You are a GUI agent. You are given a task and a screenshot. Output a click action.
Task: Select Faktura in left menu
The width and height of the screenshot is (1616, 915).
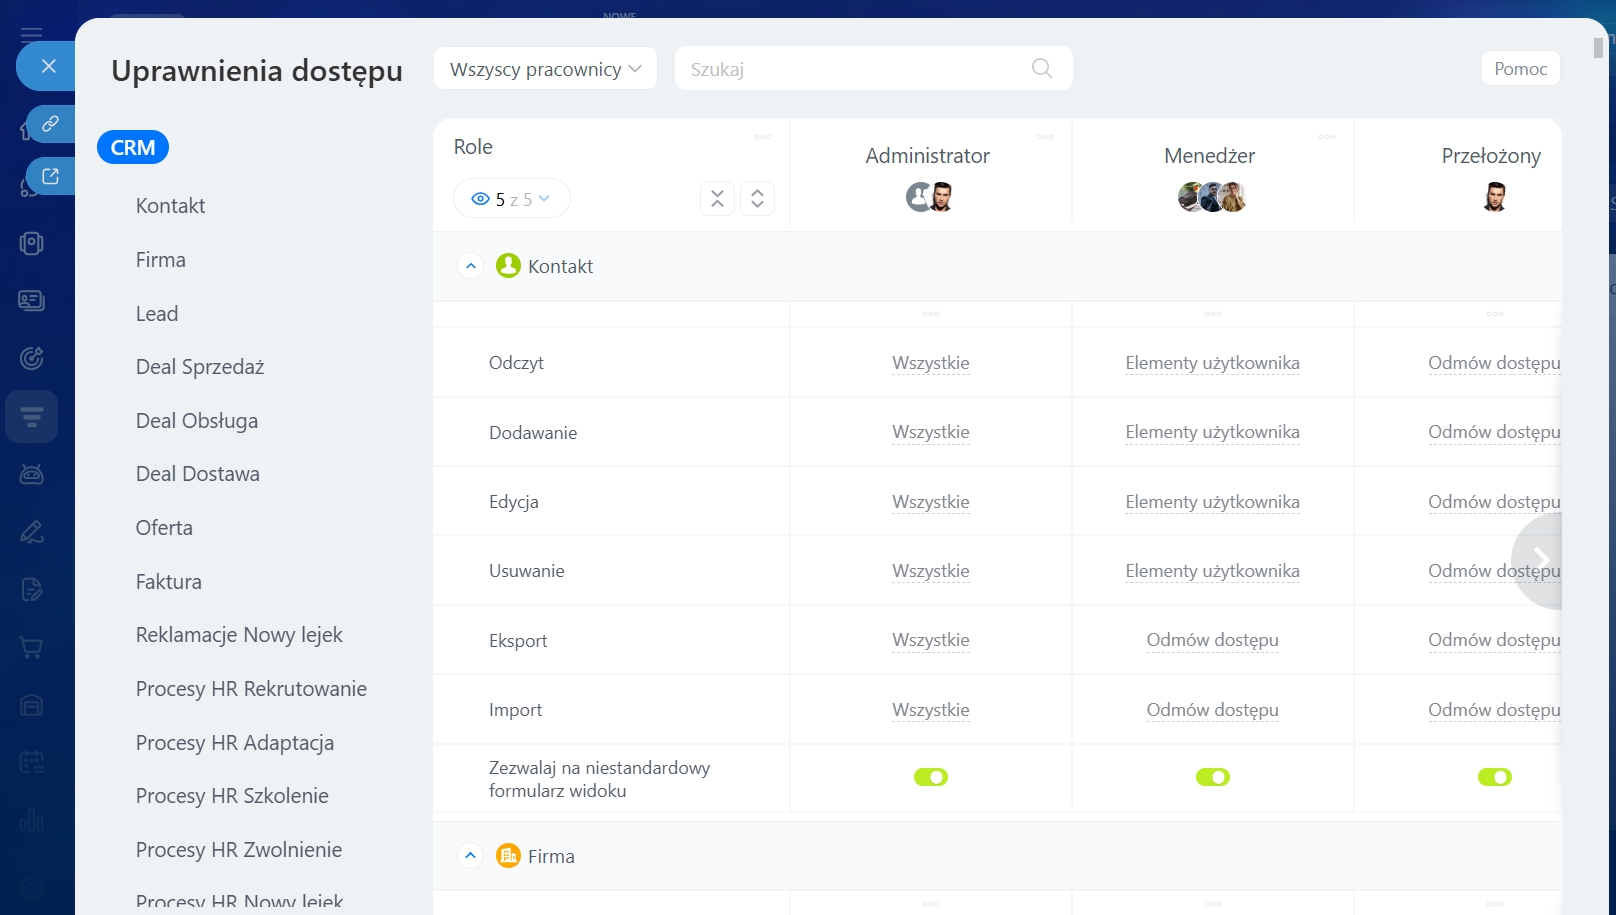(169, 582)
